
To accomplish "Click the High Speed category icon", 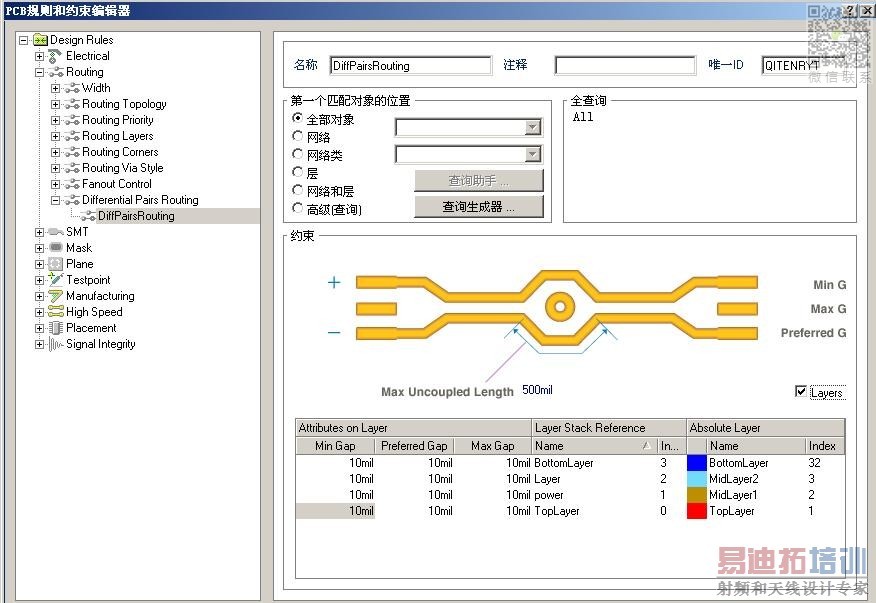I will (x=56, y=312).
